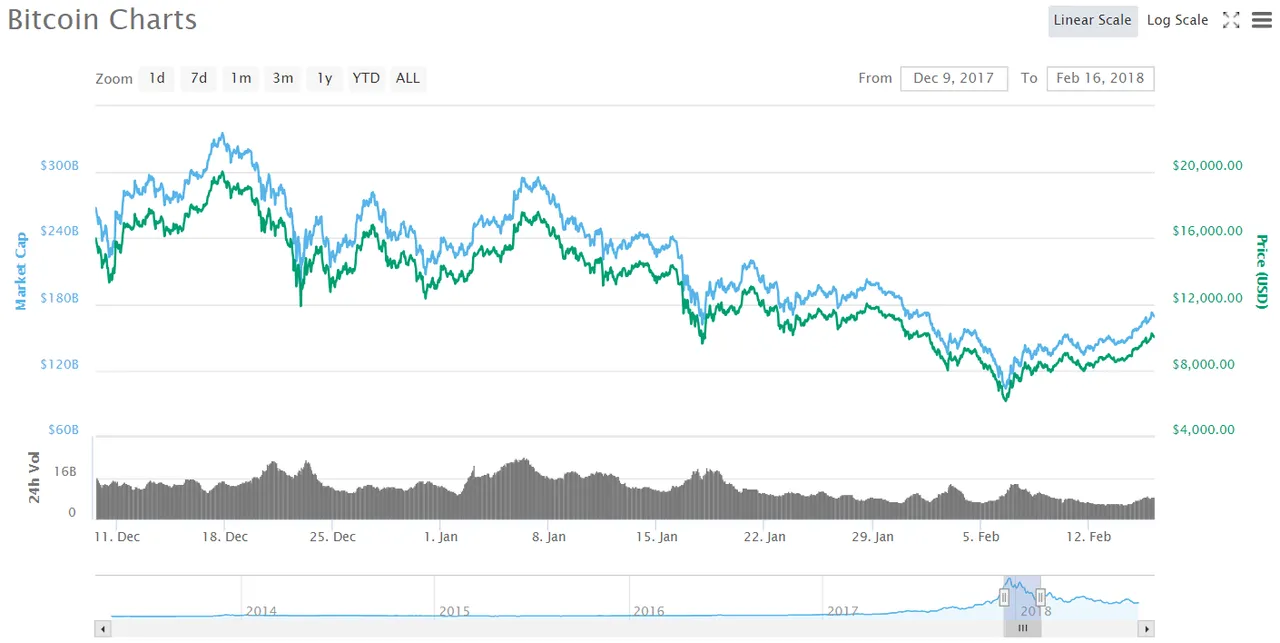Click the 5. Feb date label
Screen dimensions: 1280x643
point(981,536)
